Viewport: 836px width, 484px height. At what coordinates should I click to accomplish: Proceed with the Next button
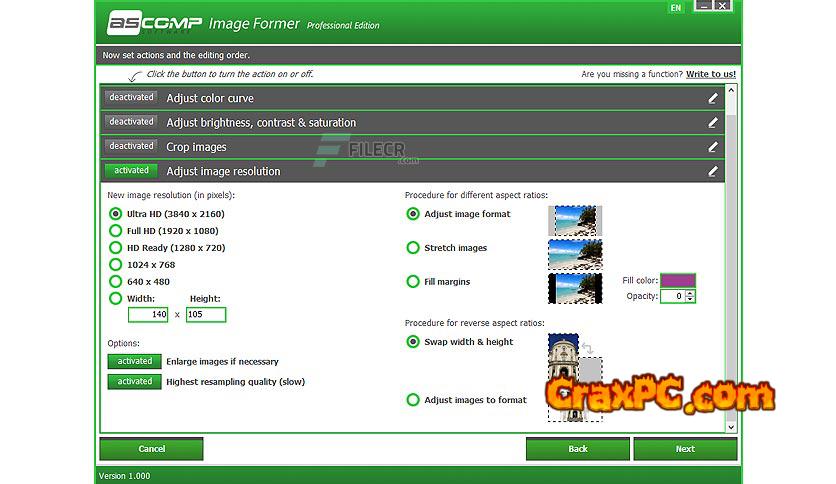pyautogui.click(x=685, y=449)
